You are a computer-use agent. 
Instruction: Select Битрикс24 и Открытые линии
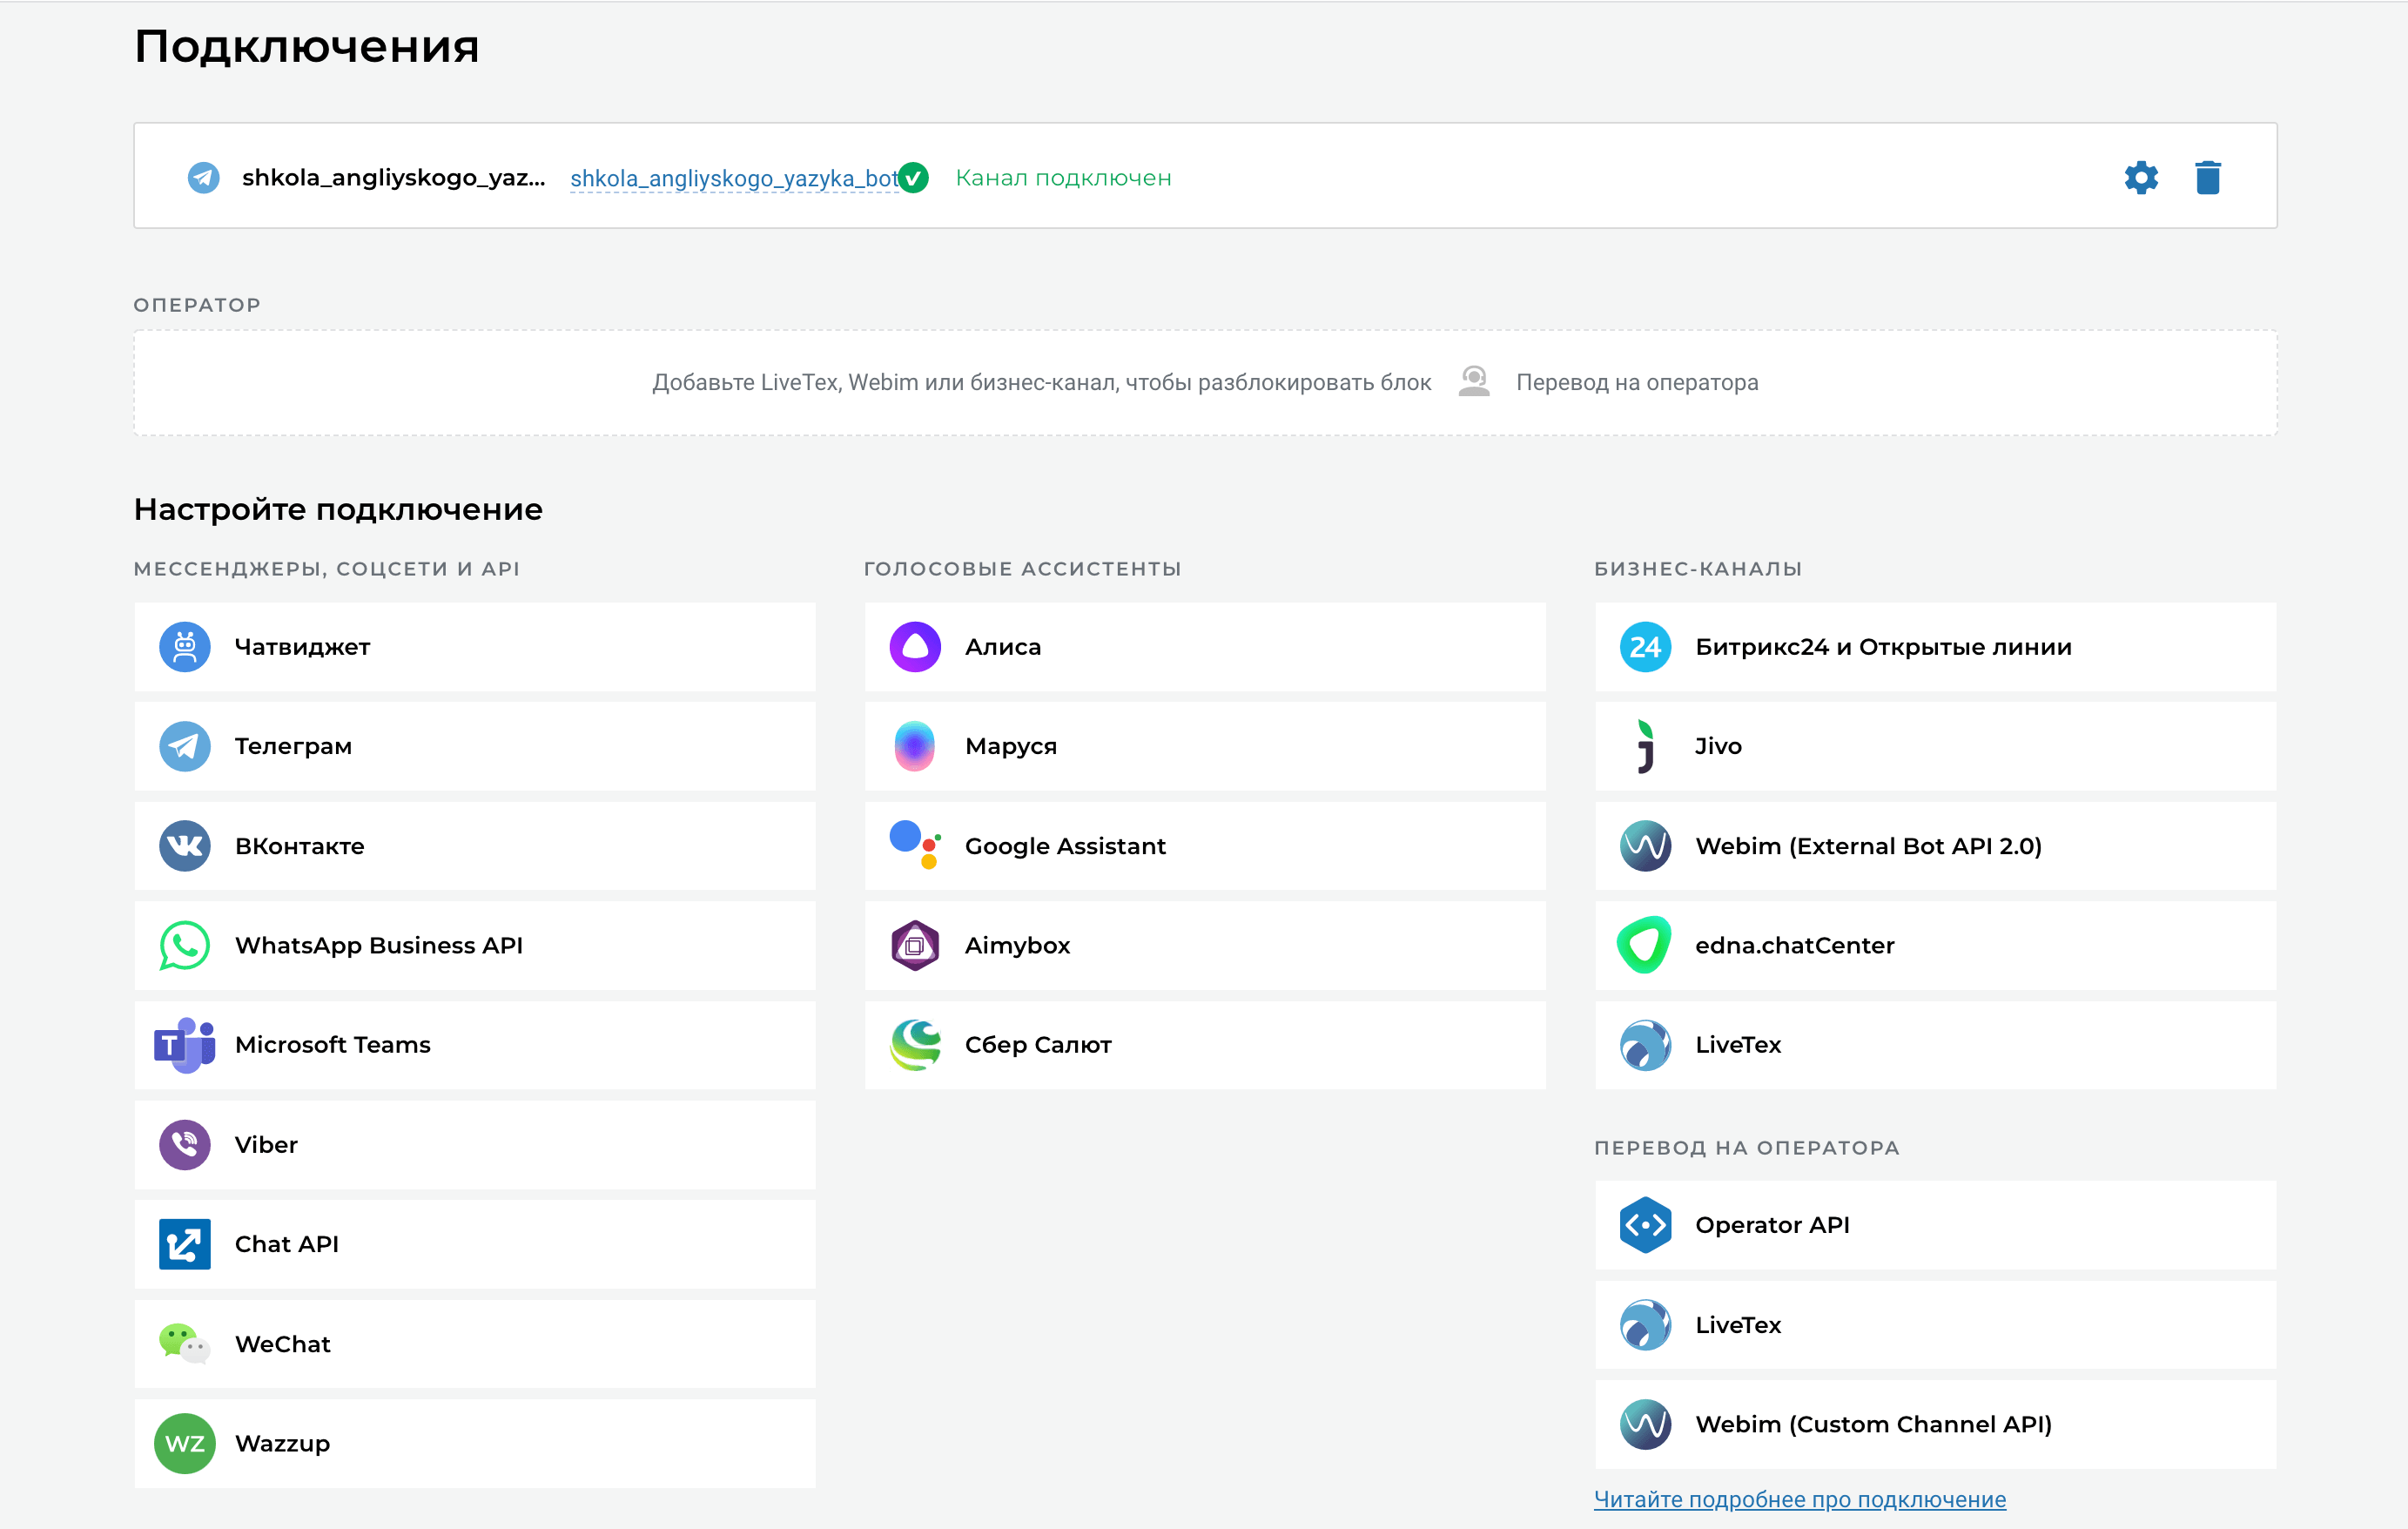pyautogui.click(x=1935, y=647)
